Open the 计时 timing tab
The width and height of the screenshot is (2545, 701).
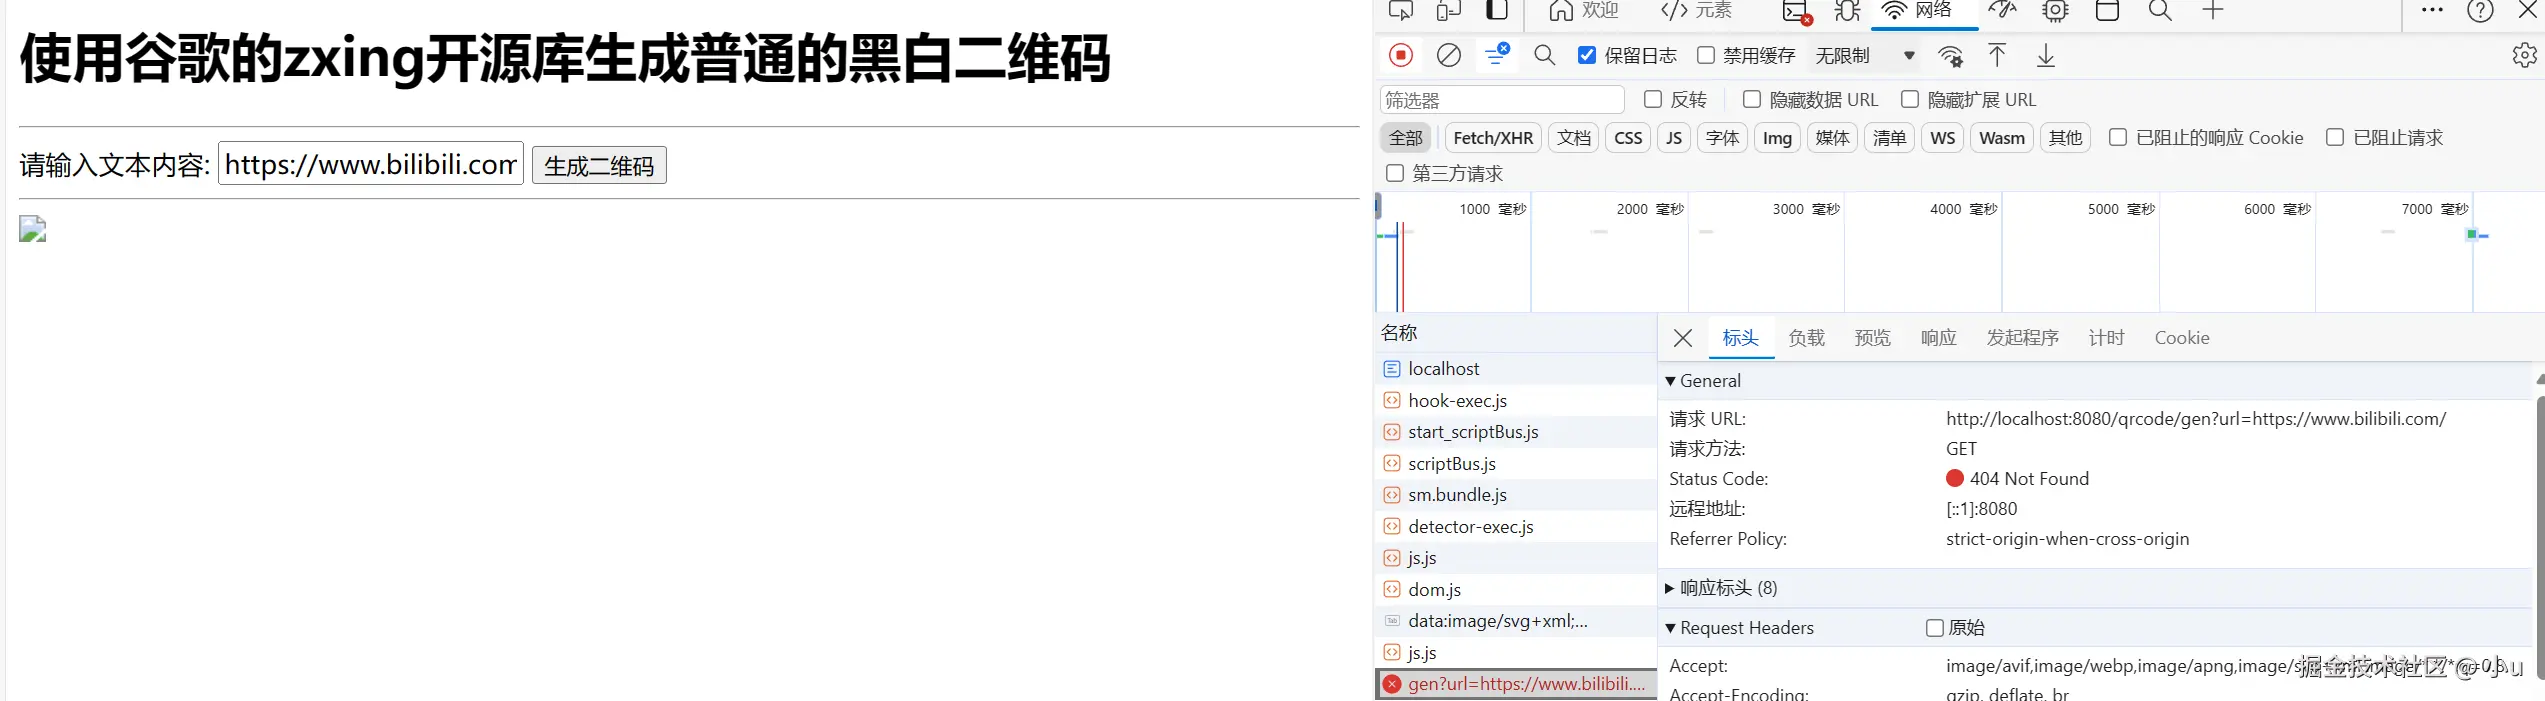[x=2106, y=338]
